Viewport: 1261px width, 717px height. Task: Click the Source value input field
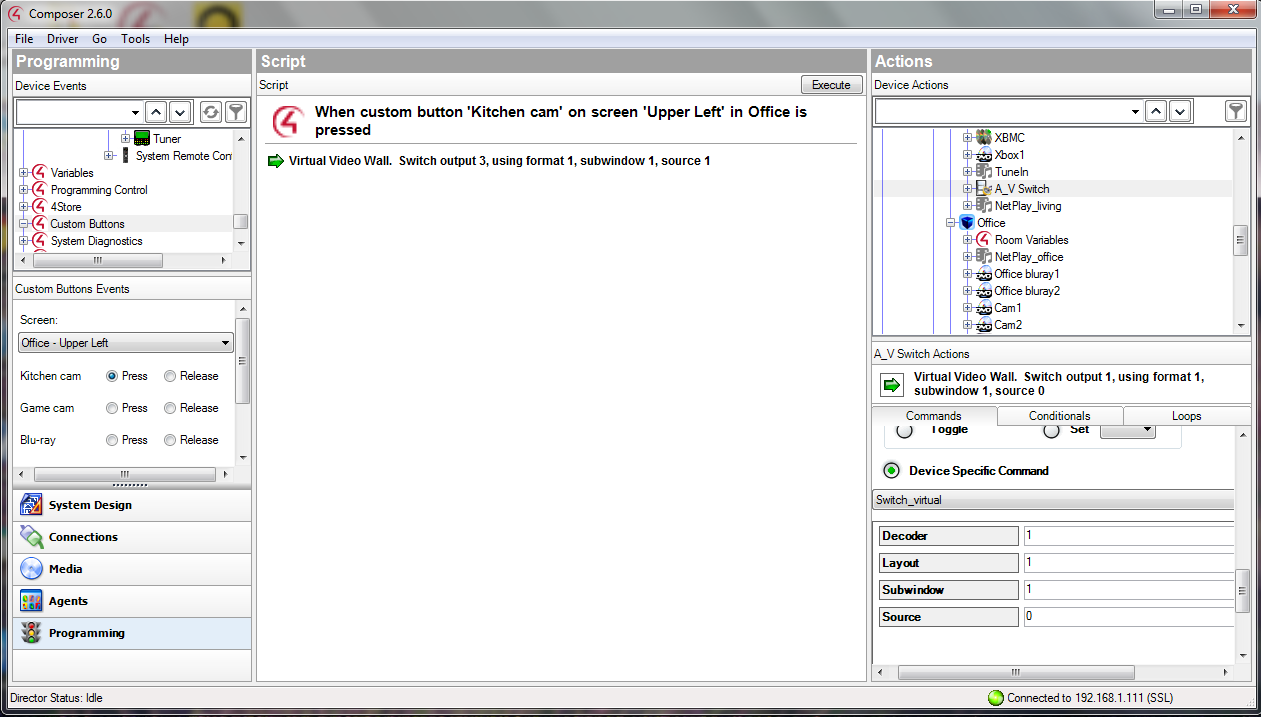coord(1128,617)
